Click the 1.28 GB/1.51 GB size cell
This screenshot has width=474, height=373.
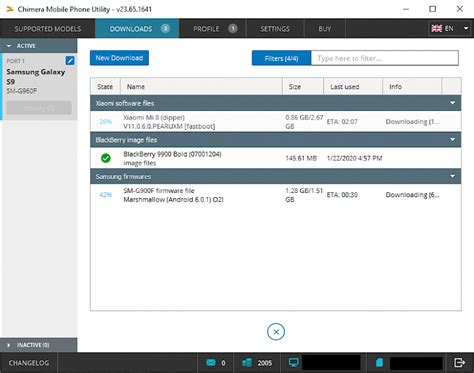tap(304, 195)
